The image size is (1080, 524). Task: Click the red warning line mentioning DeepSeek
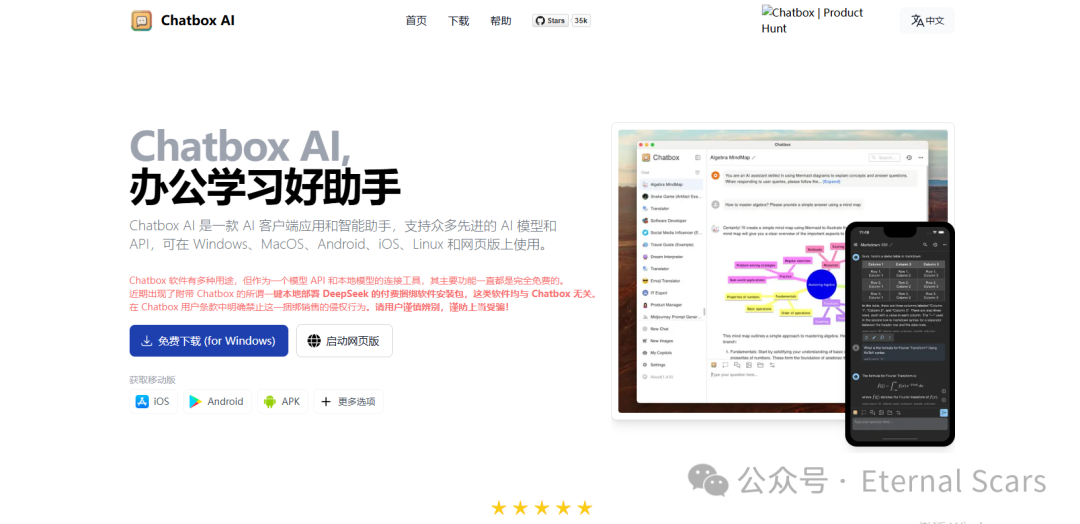pyautogui.click(x=363, y=293)
